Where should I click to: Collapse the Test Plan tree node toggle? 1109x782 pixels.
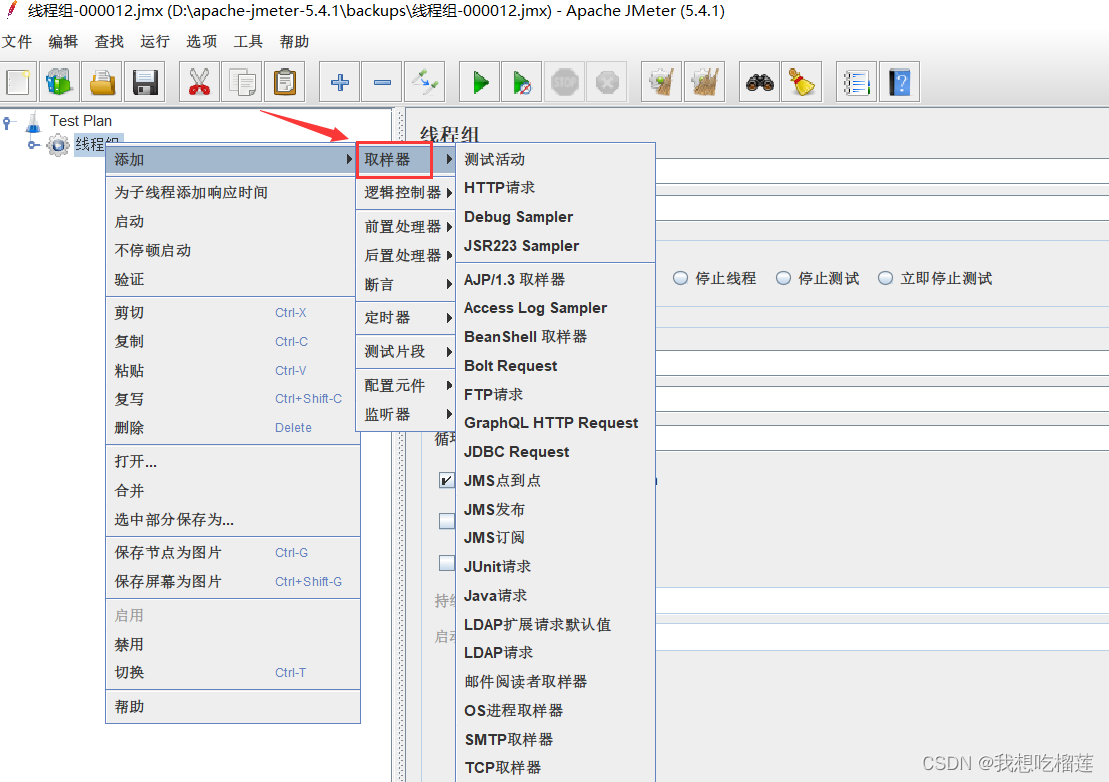pyautogui.click(x=7, y=122)
